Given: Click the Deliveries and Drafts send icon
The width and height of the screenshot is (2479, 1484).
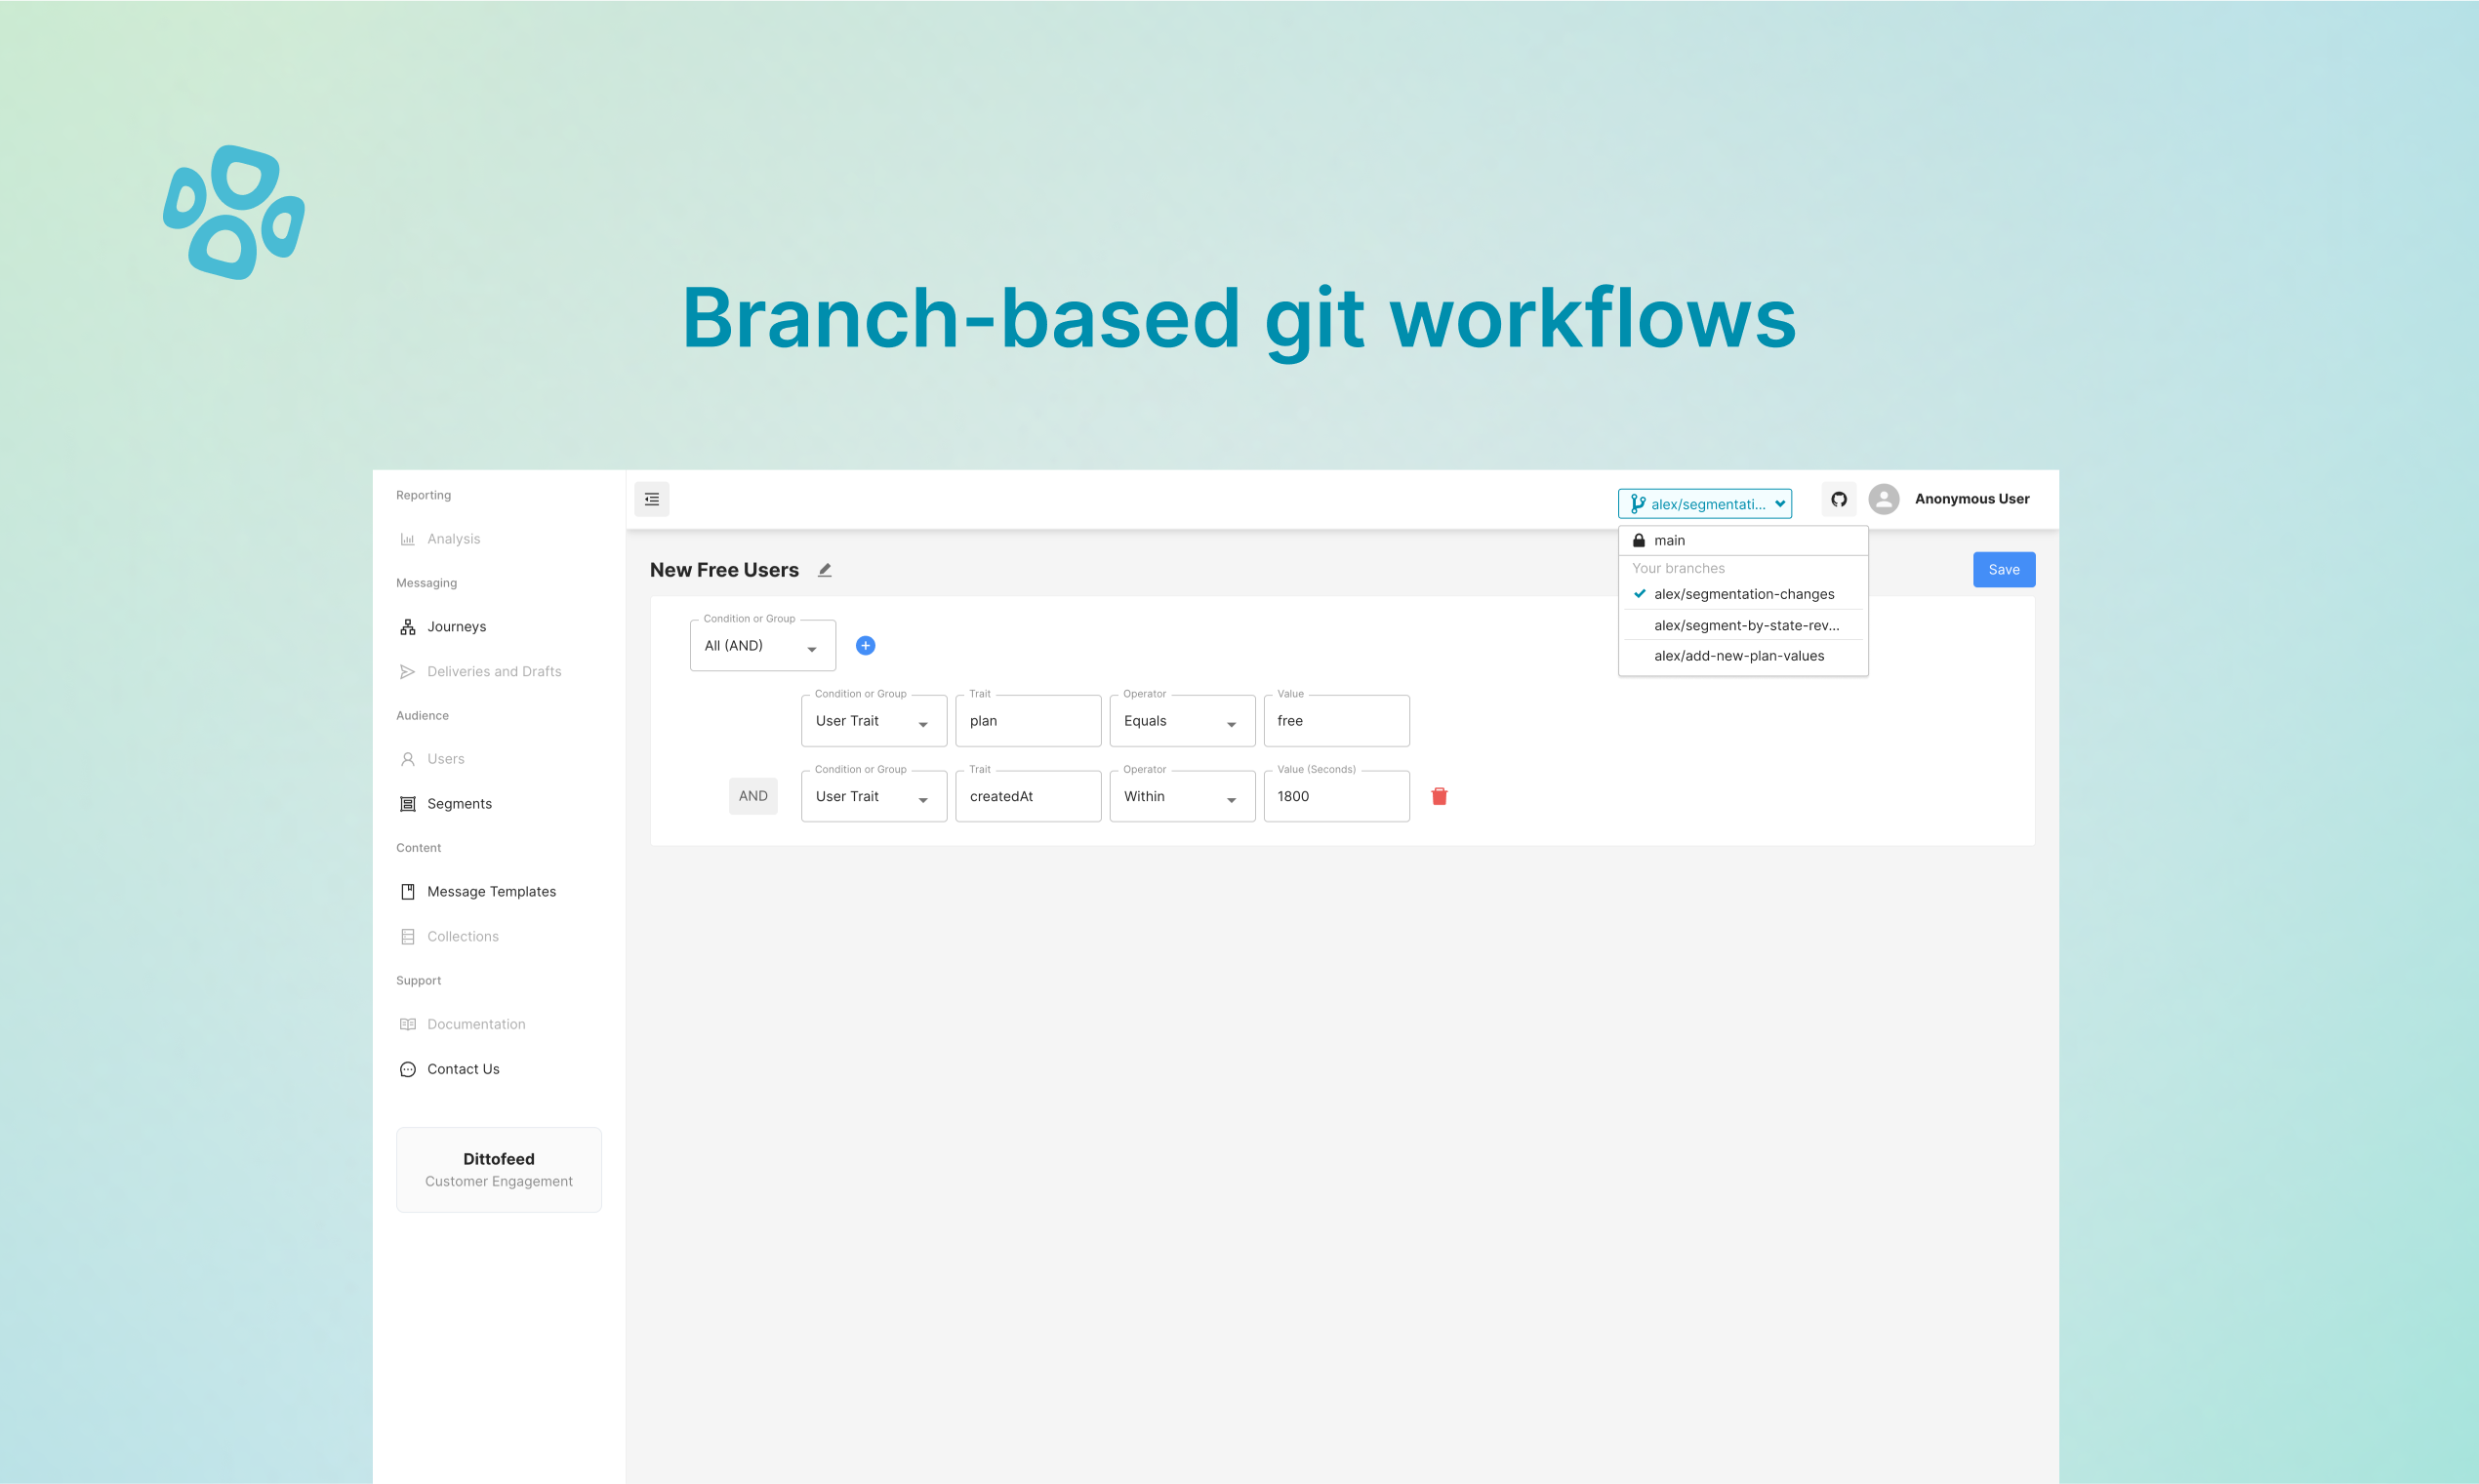Looking at the screenshot, I should click(x=408, y=672).
